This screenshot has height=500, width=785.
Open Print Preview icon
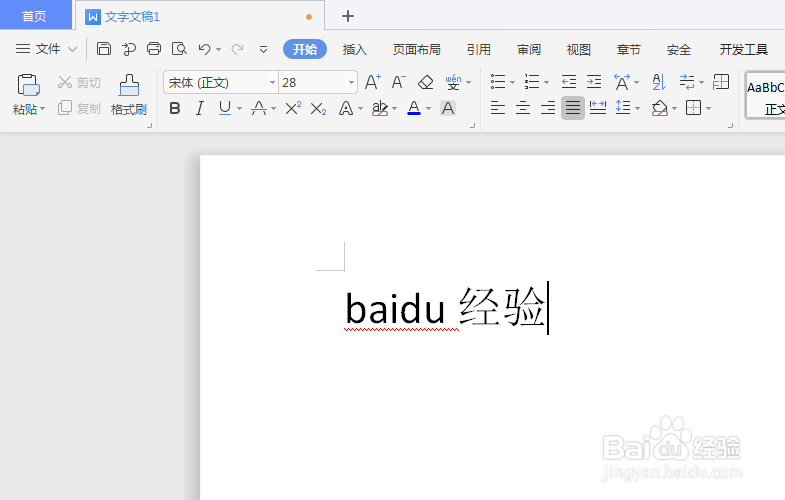tap(179, 49)
